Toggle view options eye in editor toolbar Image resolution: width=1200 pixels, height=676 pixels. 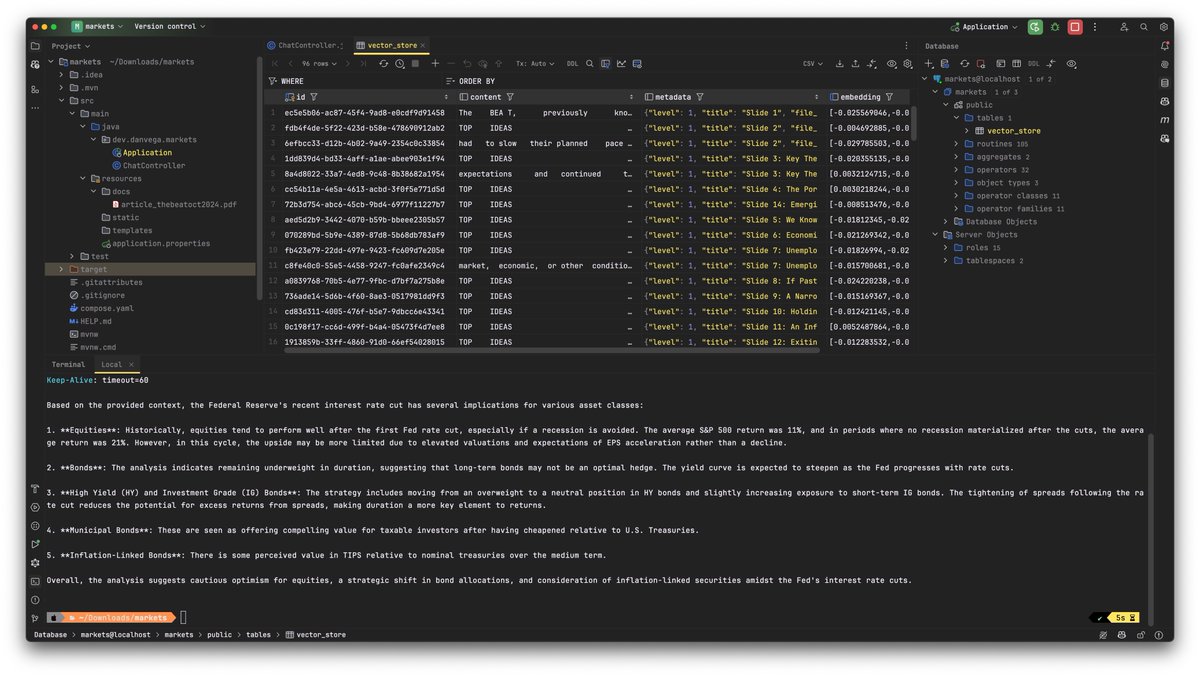coord(891,64)
